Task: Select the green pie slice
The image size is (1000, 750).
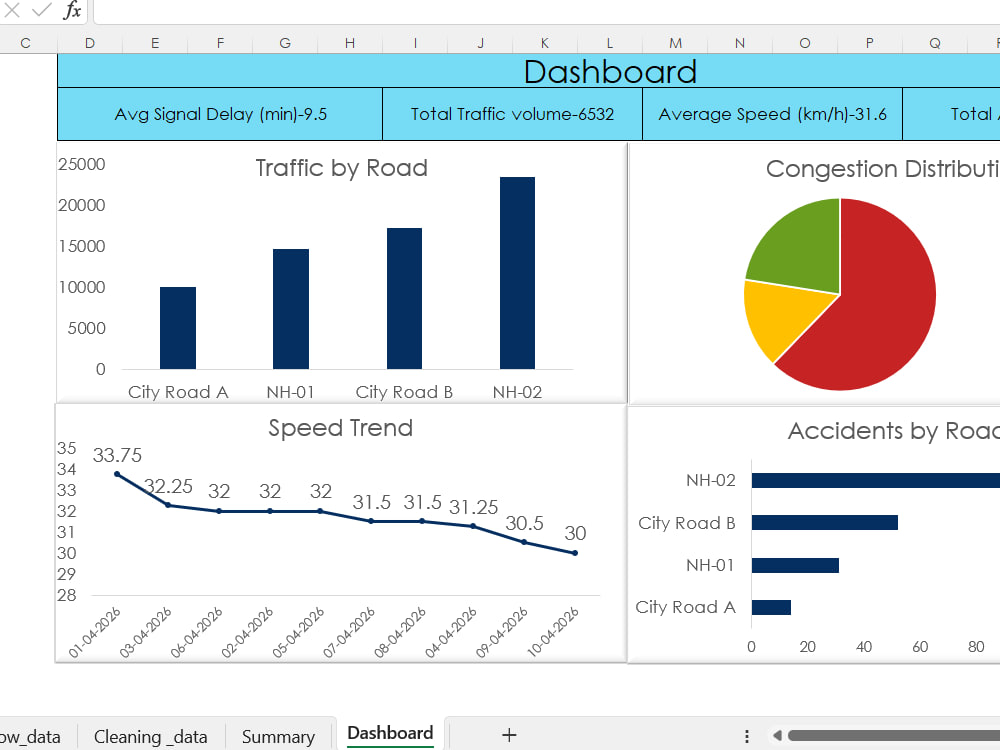Action: click(805, 249)
